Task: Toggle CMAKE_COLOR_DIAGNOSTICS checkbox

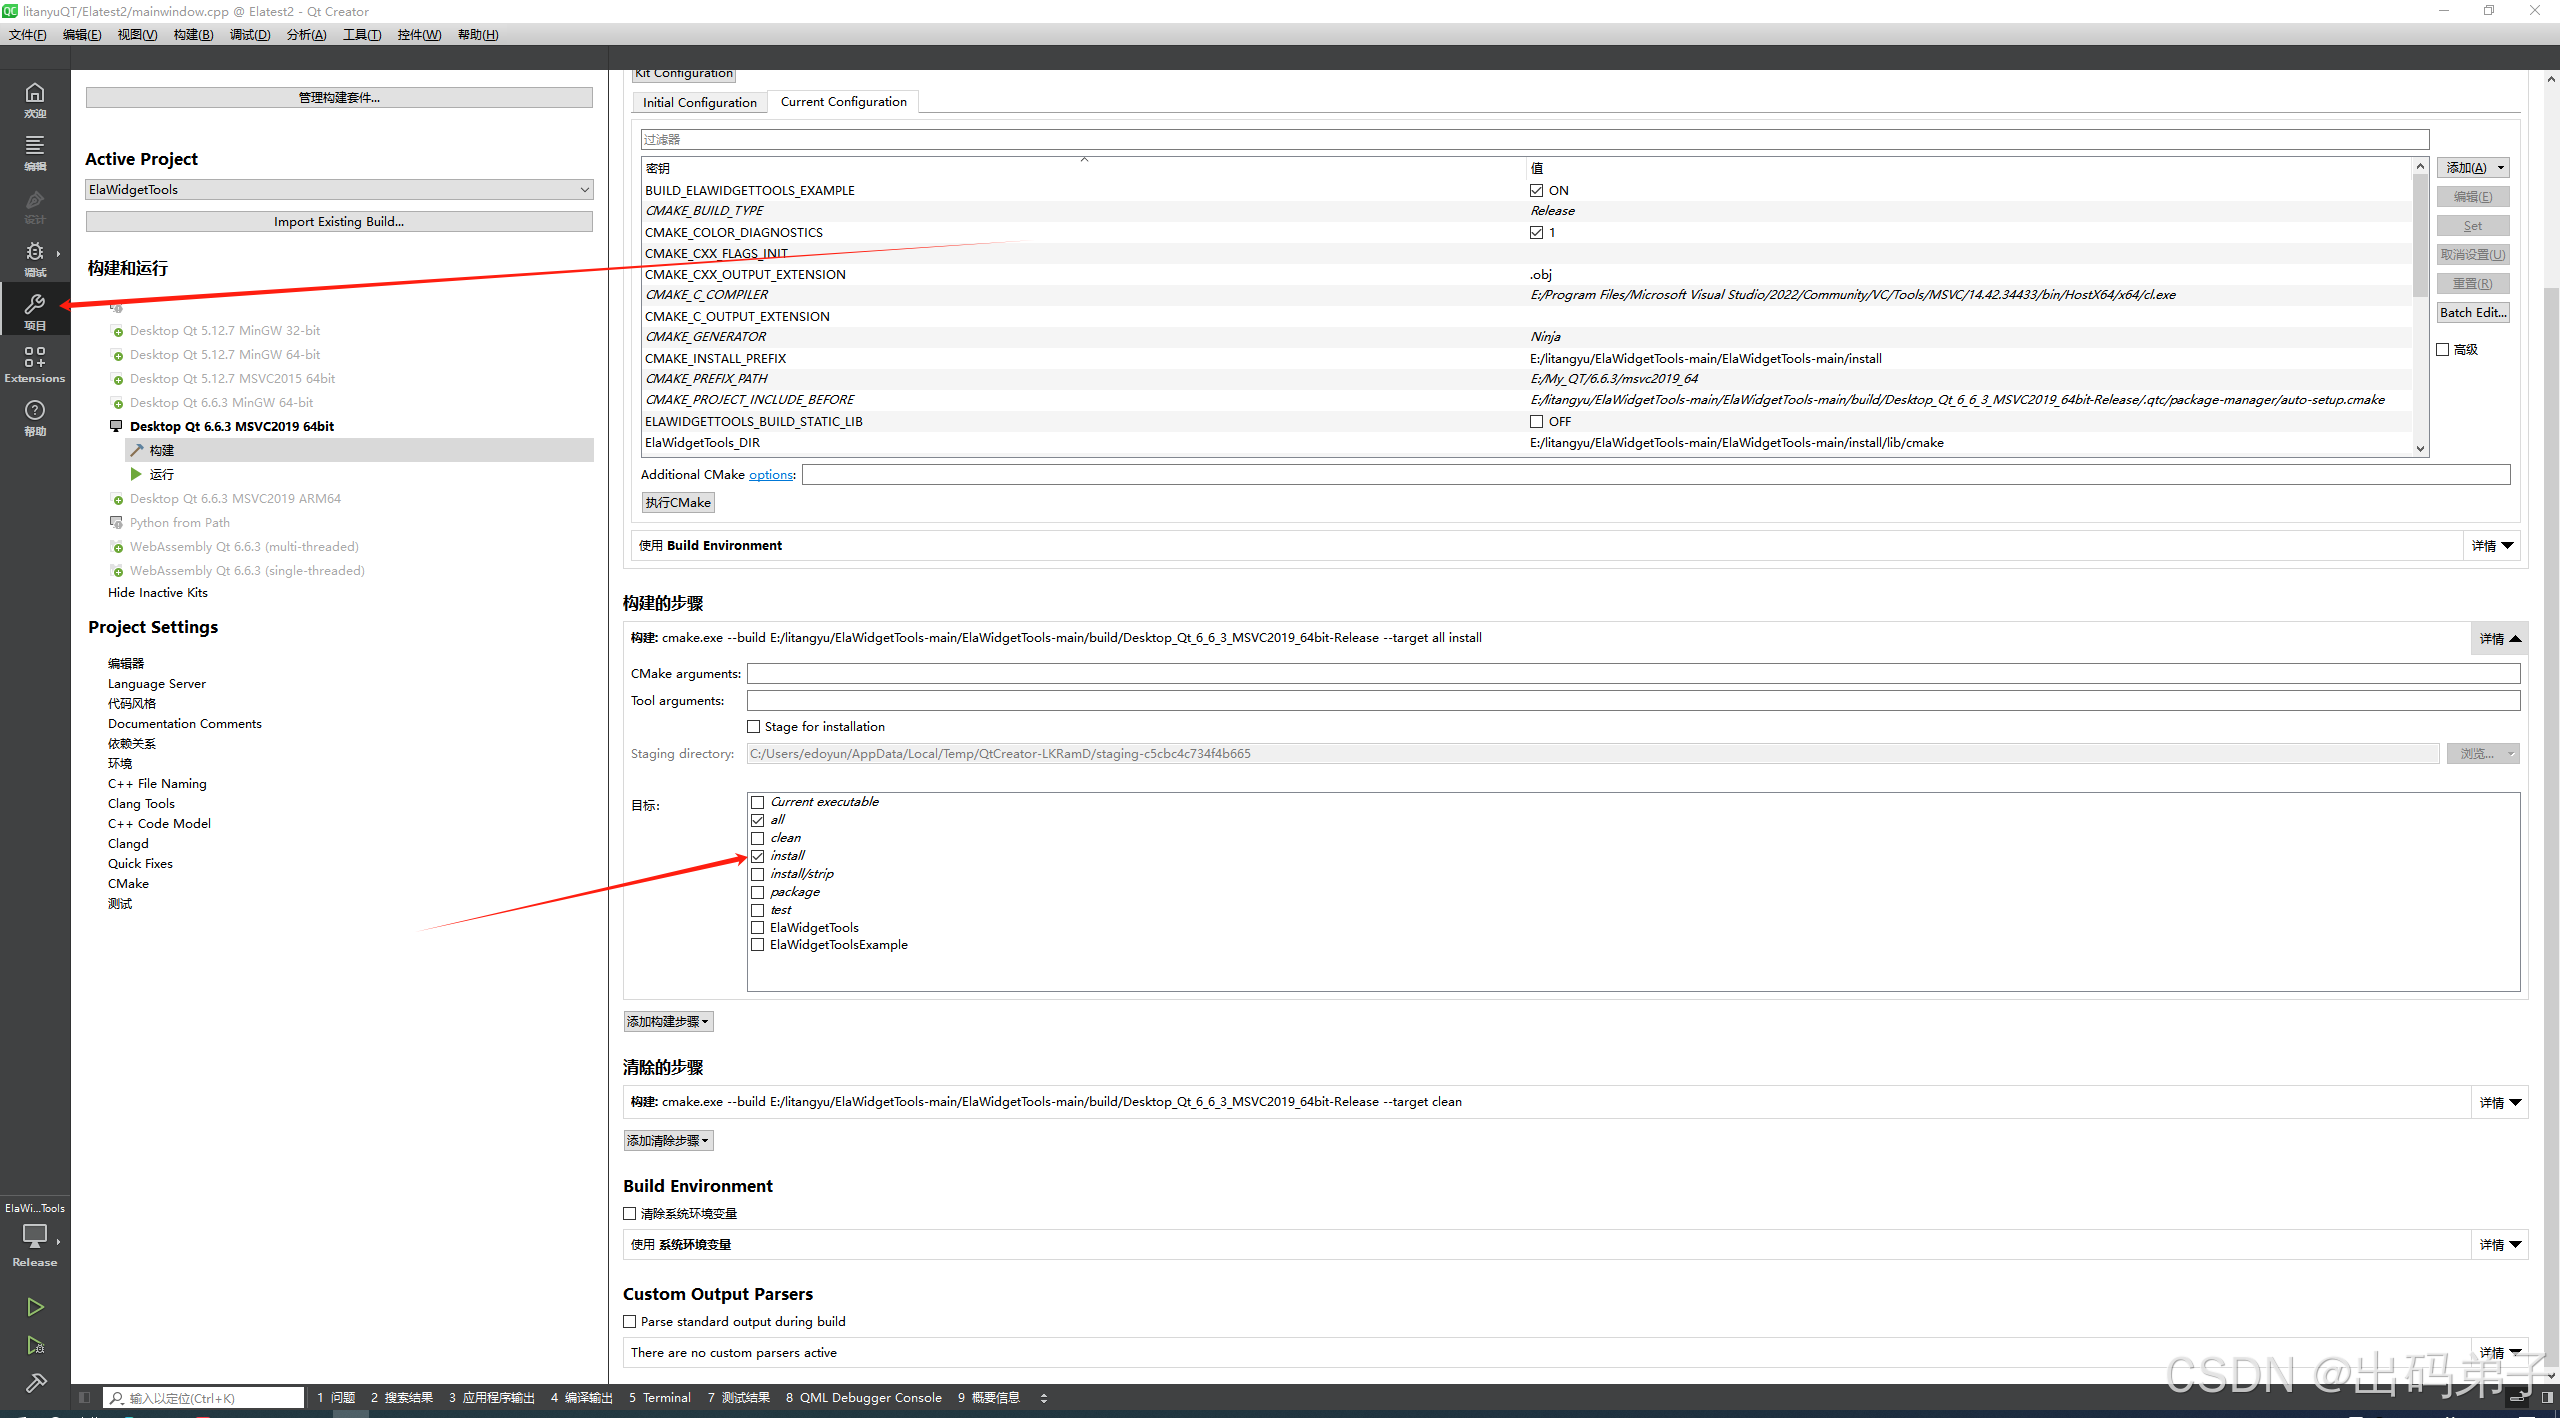Action: pos(1536,232)
